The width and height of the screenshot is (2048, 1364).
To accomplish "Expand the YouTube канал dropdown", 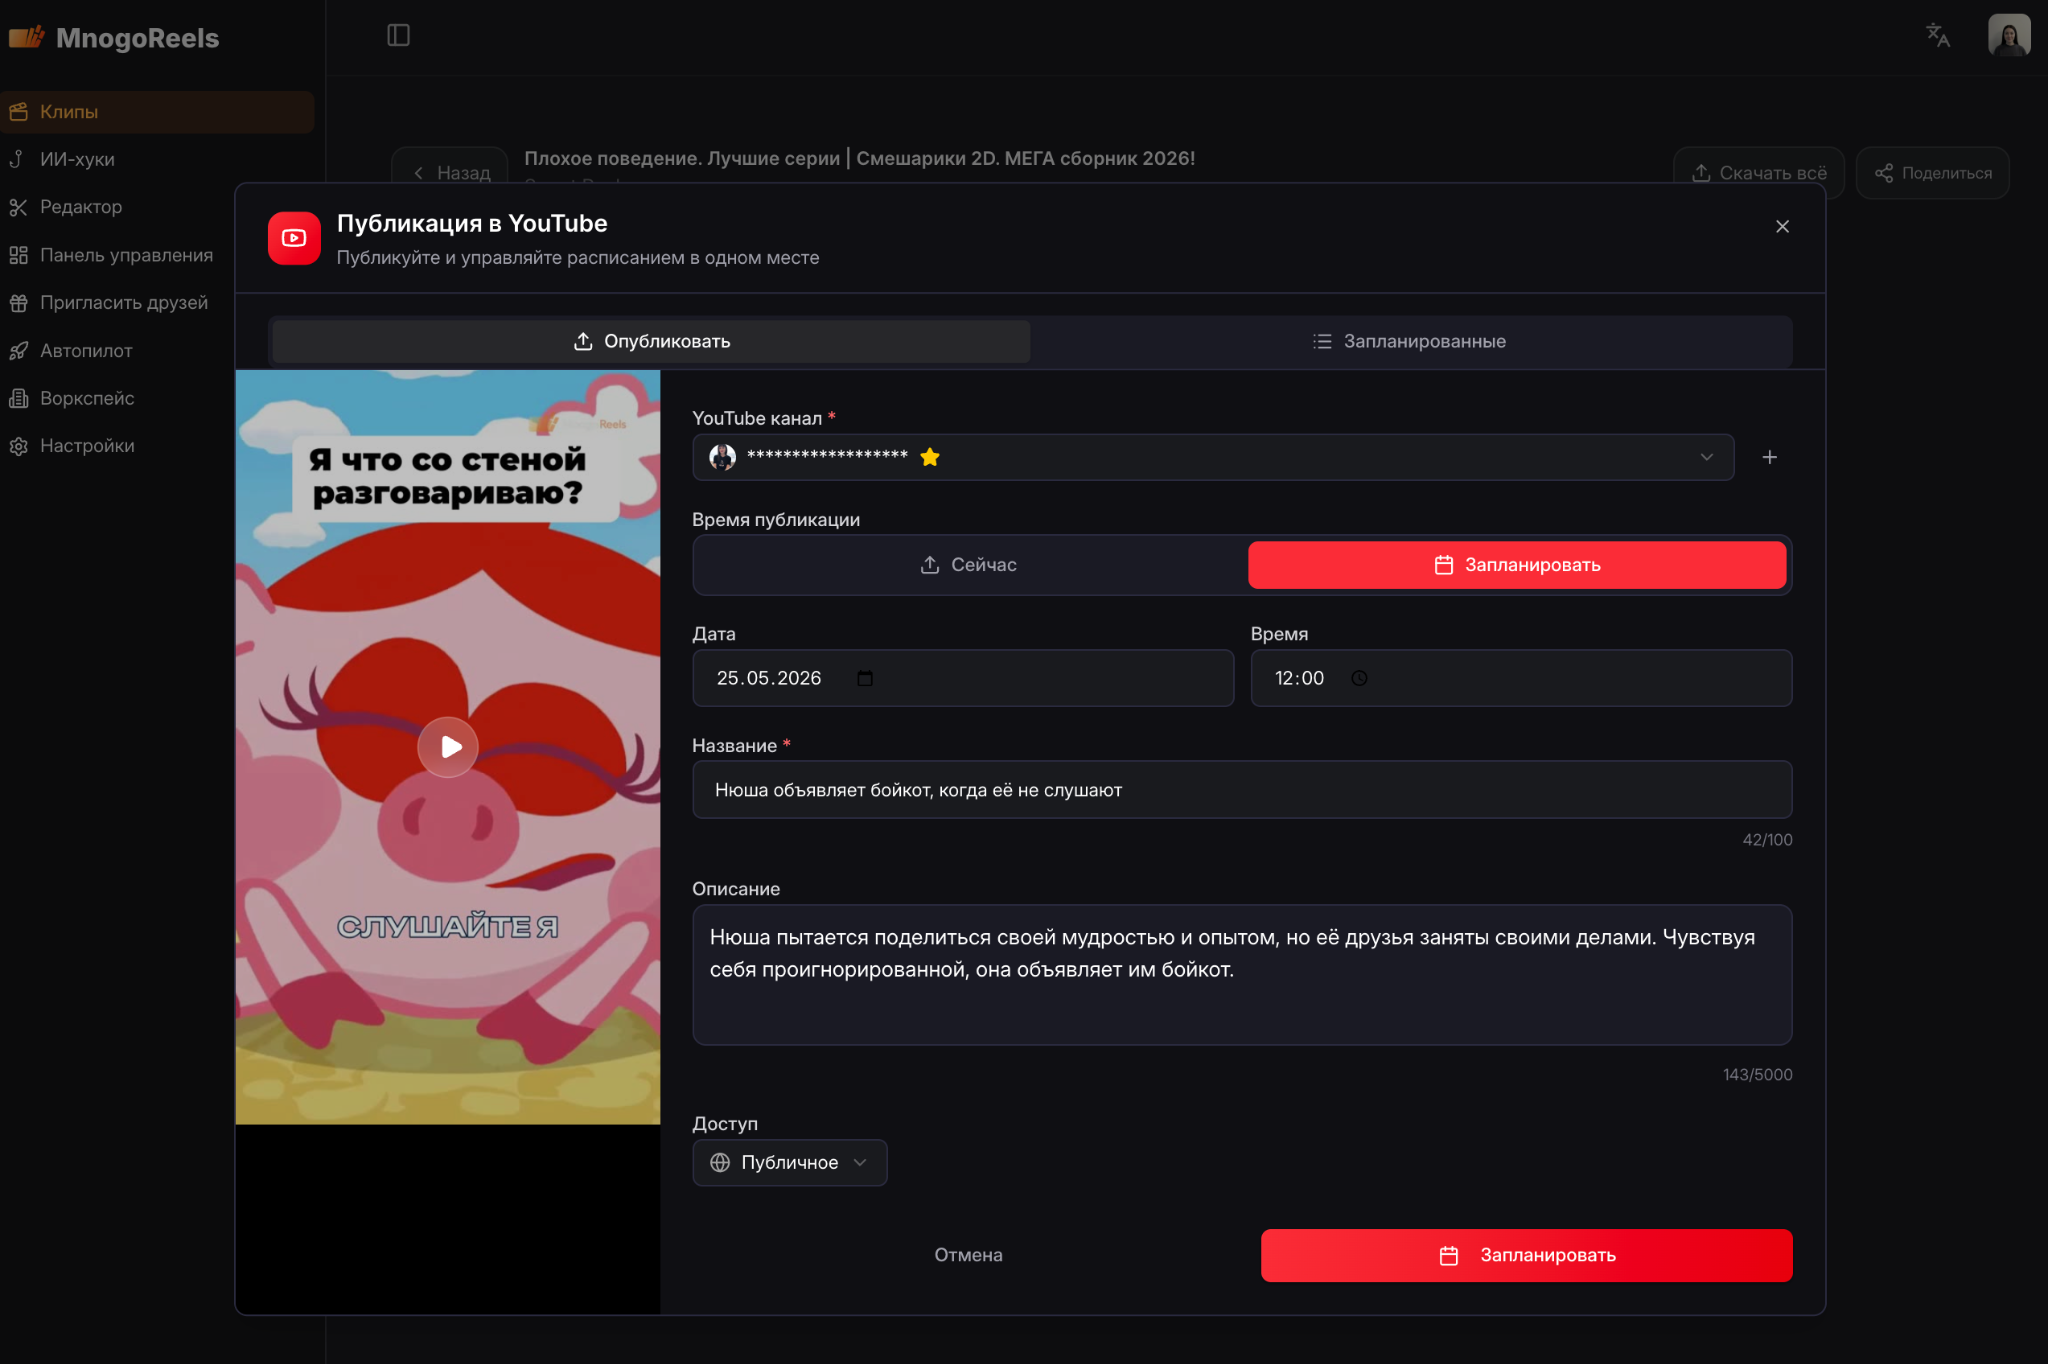I will pyautogui.click(x=1213, y=457).
